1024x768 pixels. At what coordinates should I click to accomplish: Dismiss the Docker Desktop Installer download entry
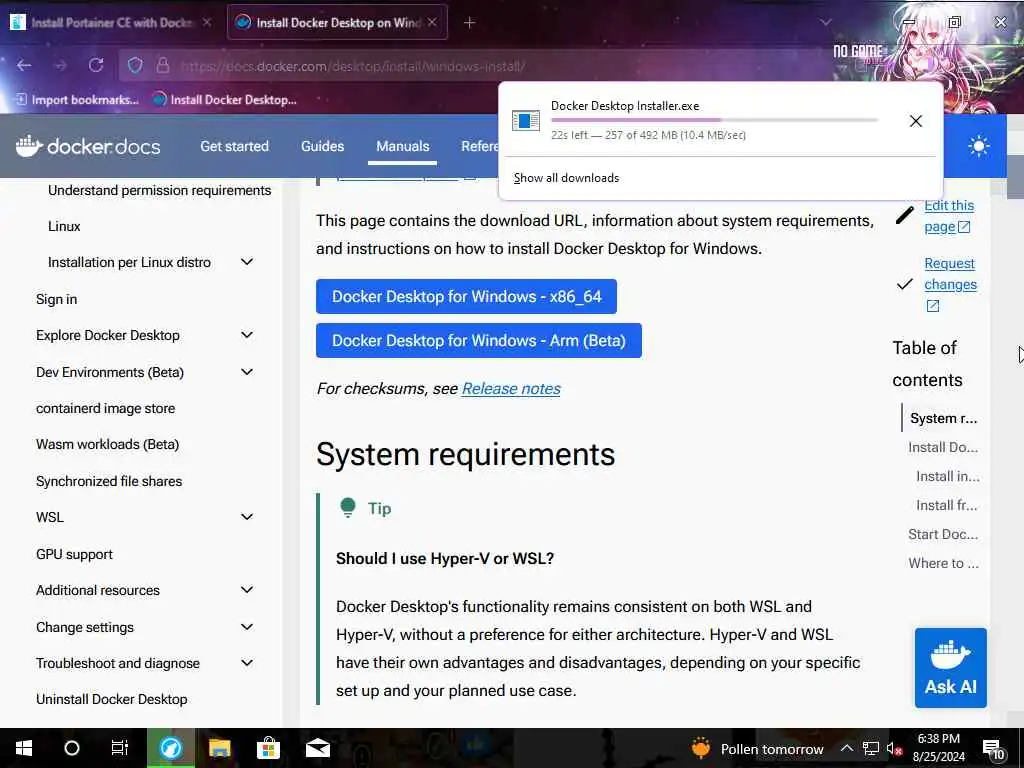[x=916, y=121]
